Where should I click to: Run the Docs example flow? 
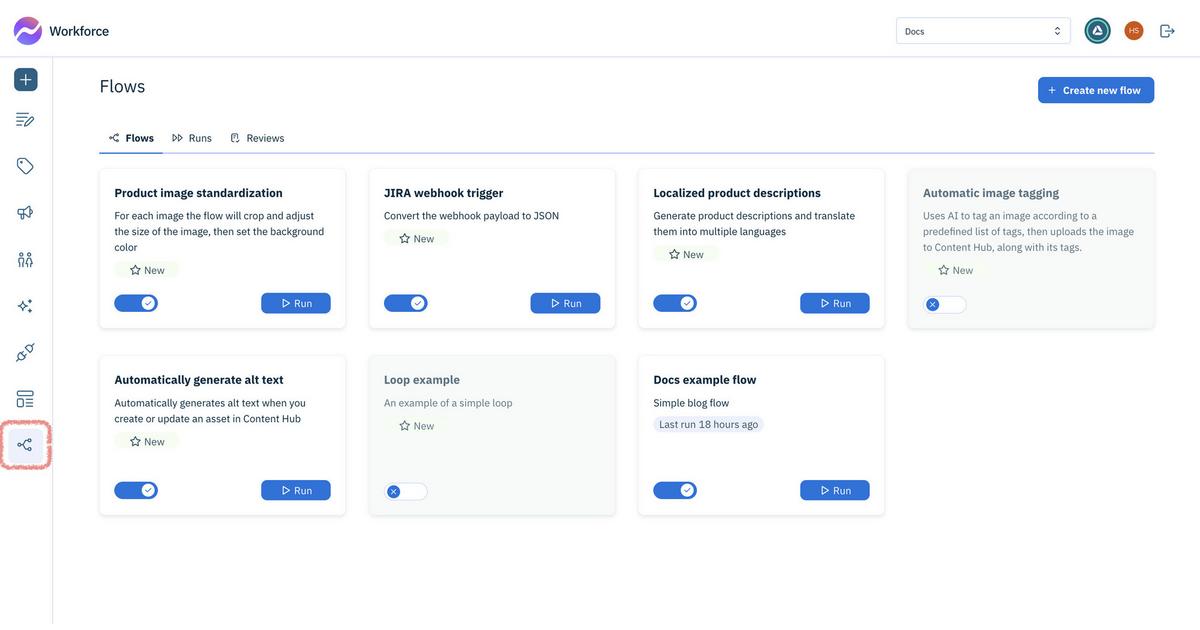pyautogui.click(x=835, y=490)
